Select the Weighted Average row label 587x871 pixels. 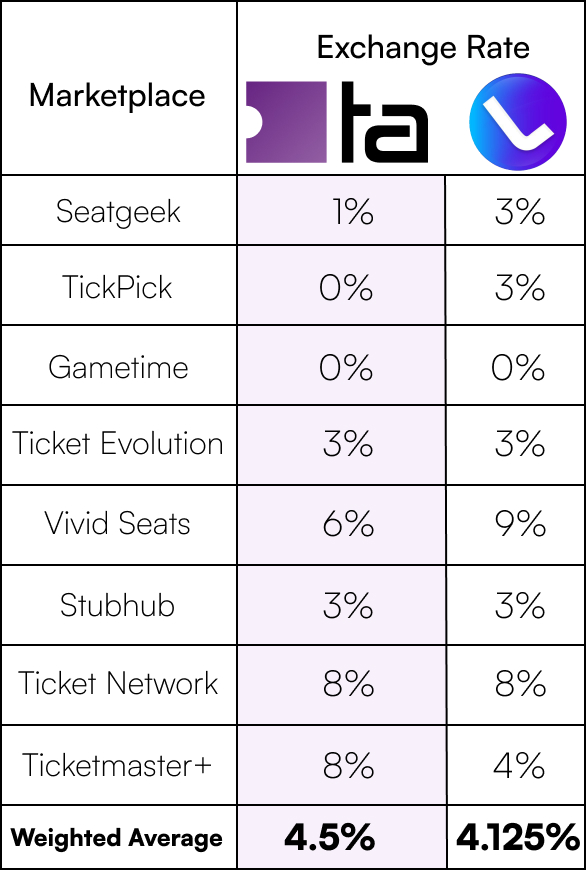coord(117,837)
